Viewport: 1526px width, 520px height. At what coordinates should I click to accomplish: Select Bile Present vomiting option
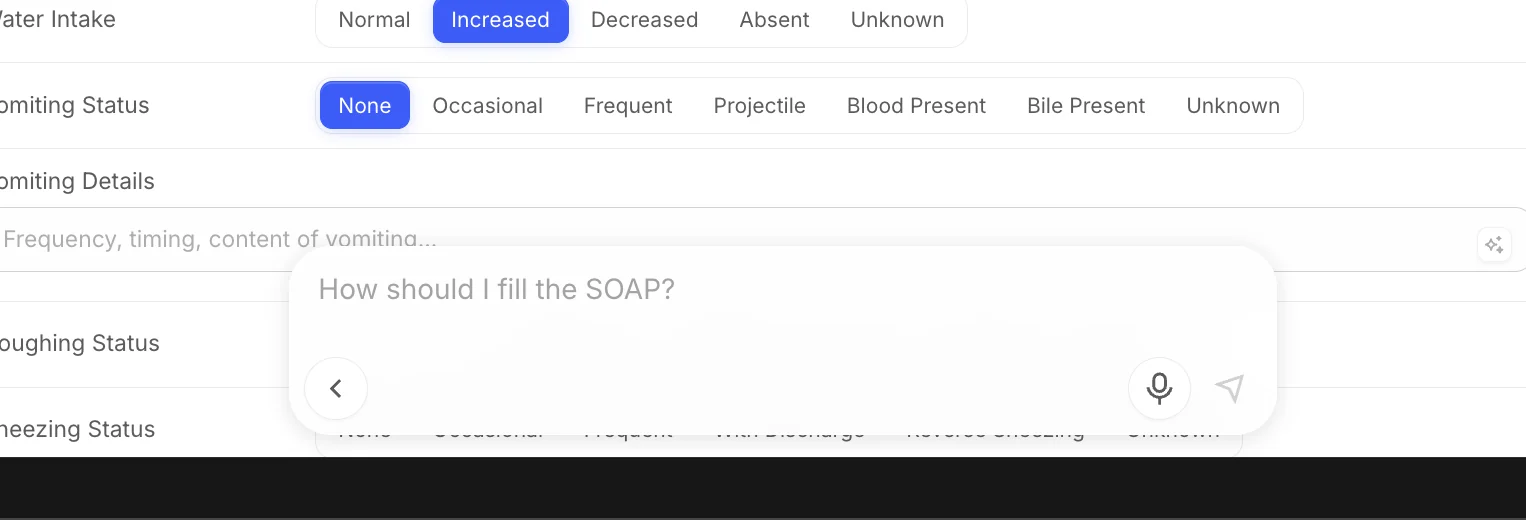point(1086,105)
